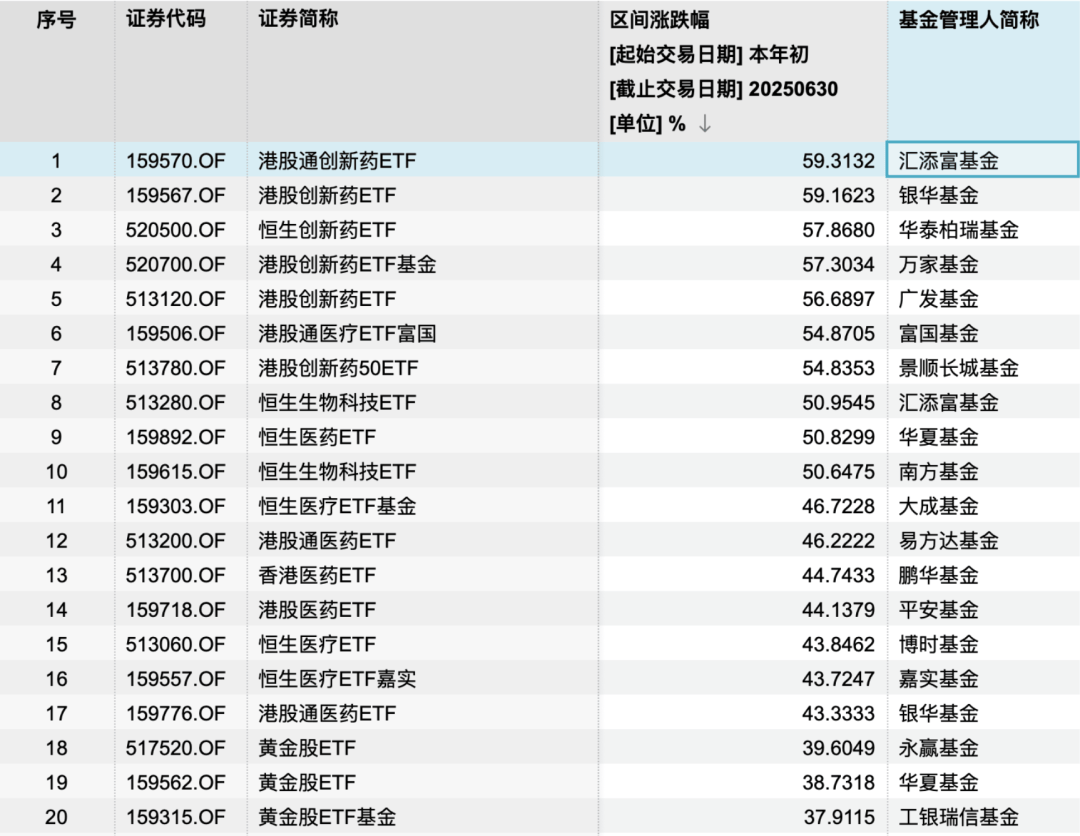Image resolution: width=1080 pixels, height=836 pixels.
Task: Click selected manager cell 汇添富基金 in row 1
Action: (983, 160)
